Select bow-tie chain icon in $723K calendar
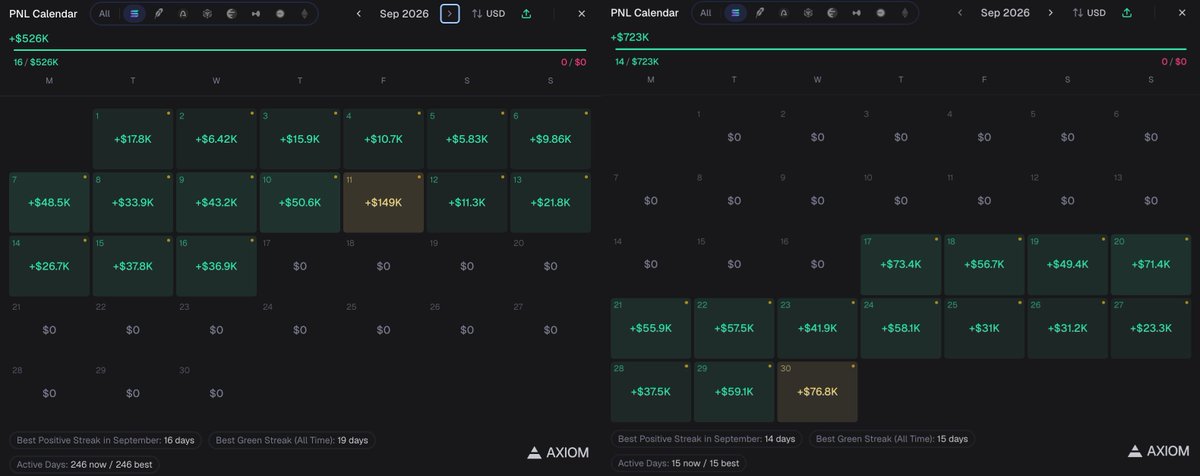The height and width of the screenshot is (476, 1200). [x=856, y=13]
